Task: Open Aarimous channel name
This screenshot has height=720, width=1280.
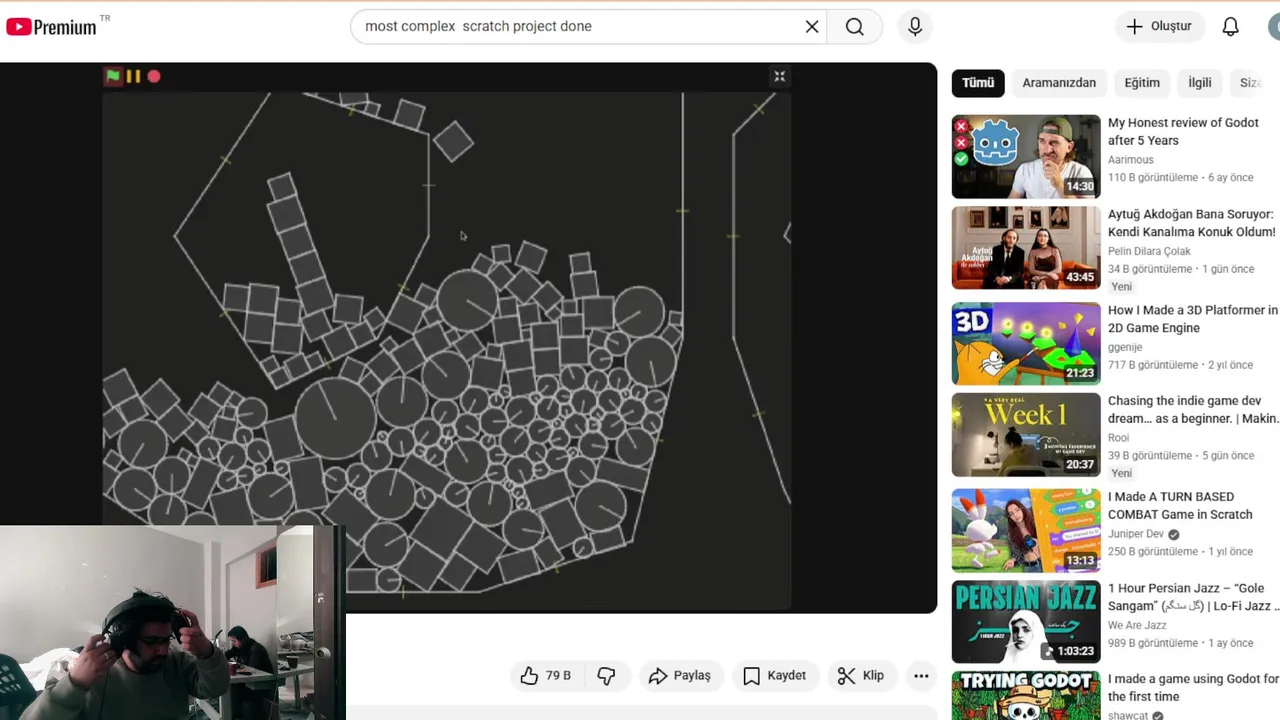Action: pyautogui.click(x=1131, y=160)
